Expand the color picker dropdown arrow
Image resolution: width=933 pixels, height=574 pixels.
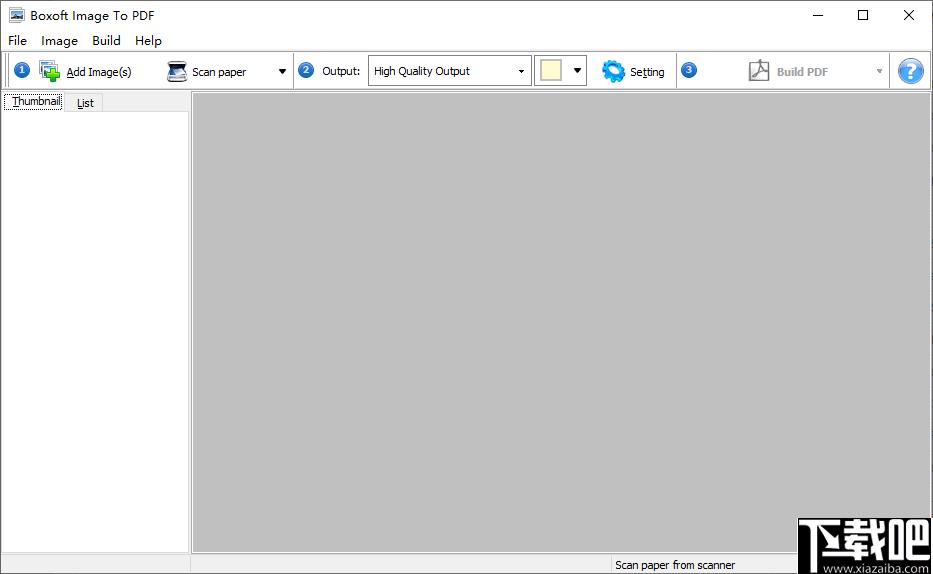pos(577,71)
